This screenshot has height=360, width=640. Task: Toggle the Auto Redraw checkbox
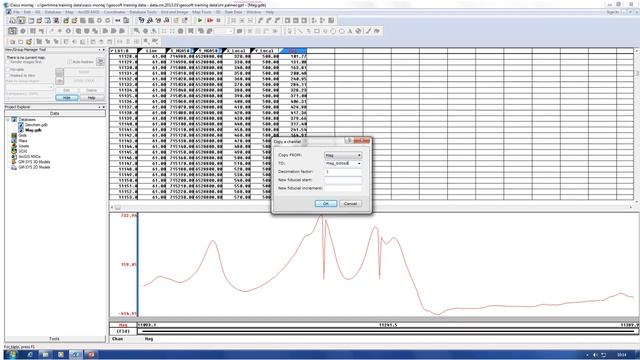pos(70,62)
